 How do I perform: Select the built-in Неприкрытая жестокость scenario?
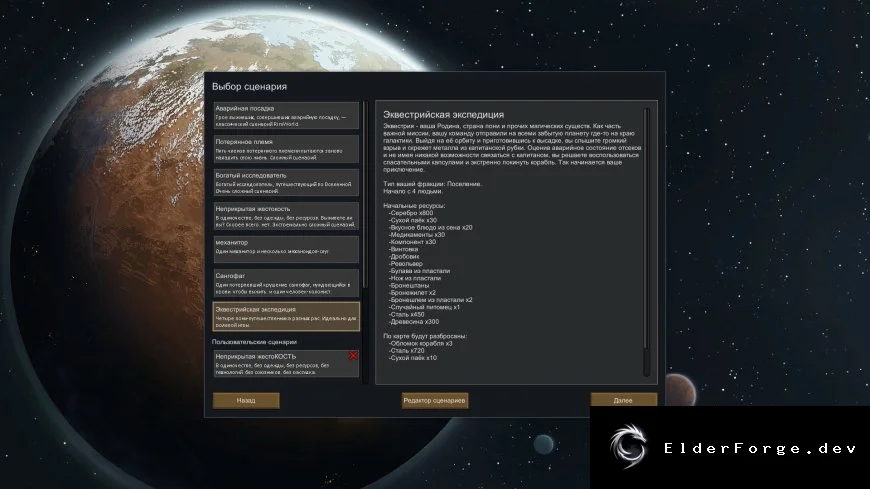[286, 216]
